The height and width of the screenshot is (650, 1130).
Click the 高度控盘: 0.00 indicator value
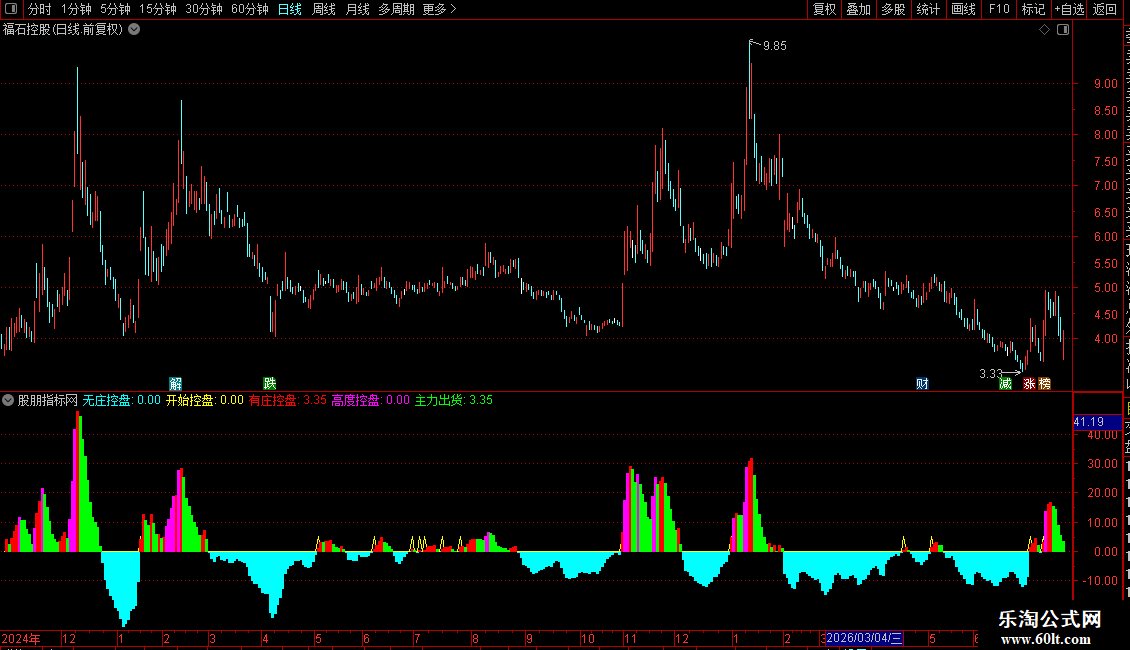(x=370, y=400)
